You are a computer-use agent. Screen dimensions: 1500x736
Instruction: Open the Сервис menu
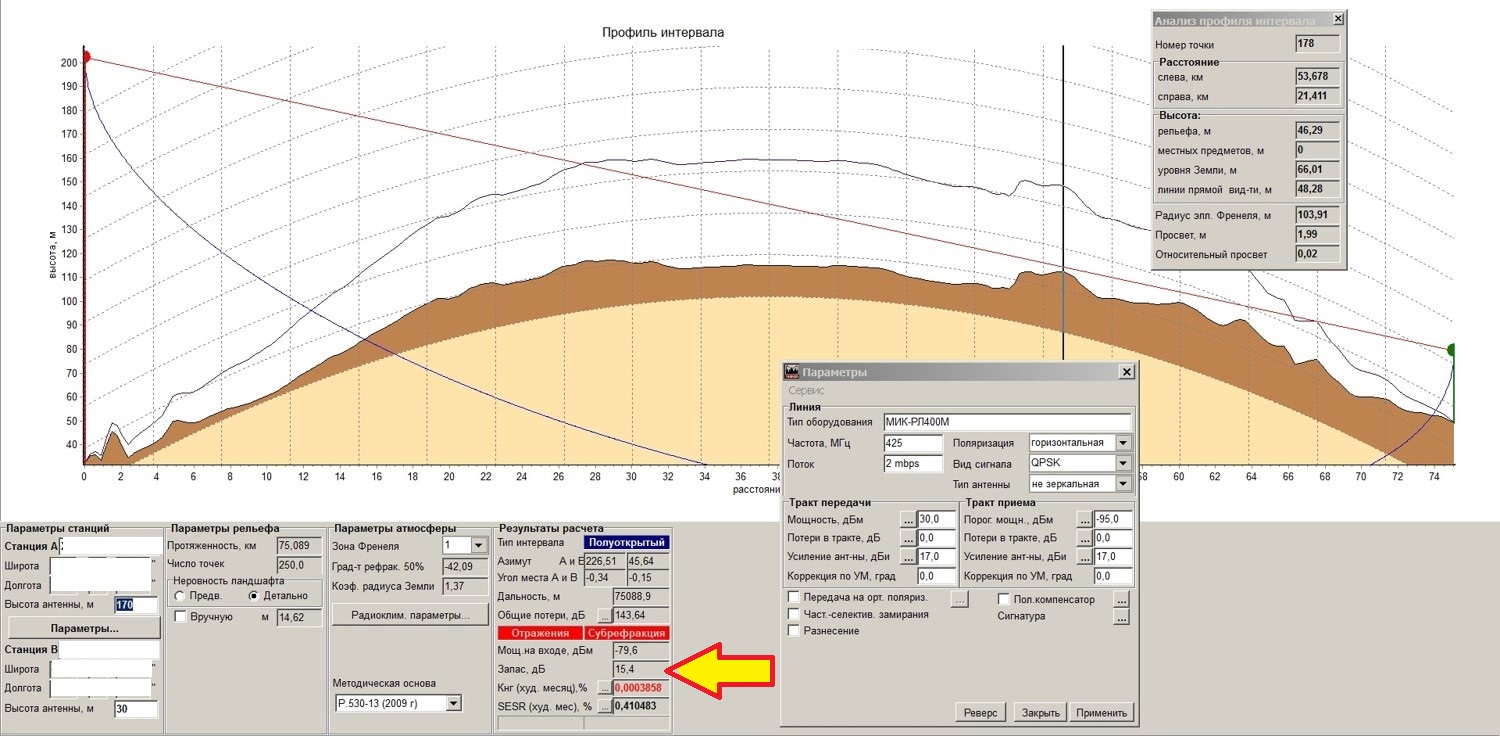coord(807,391)
